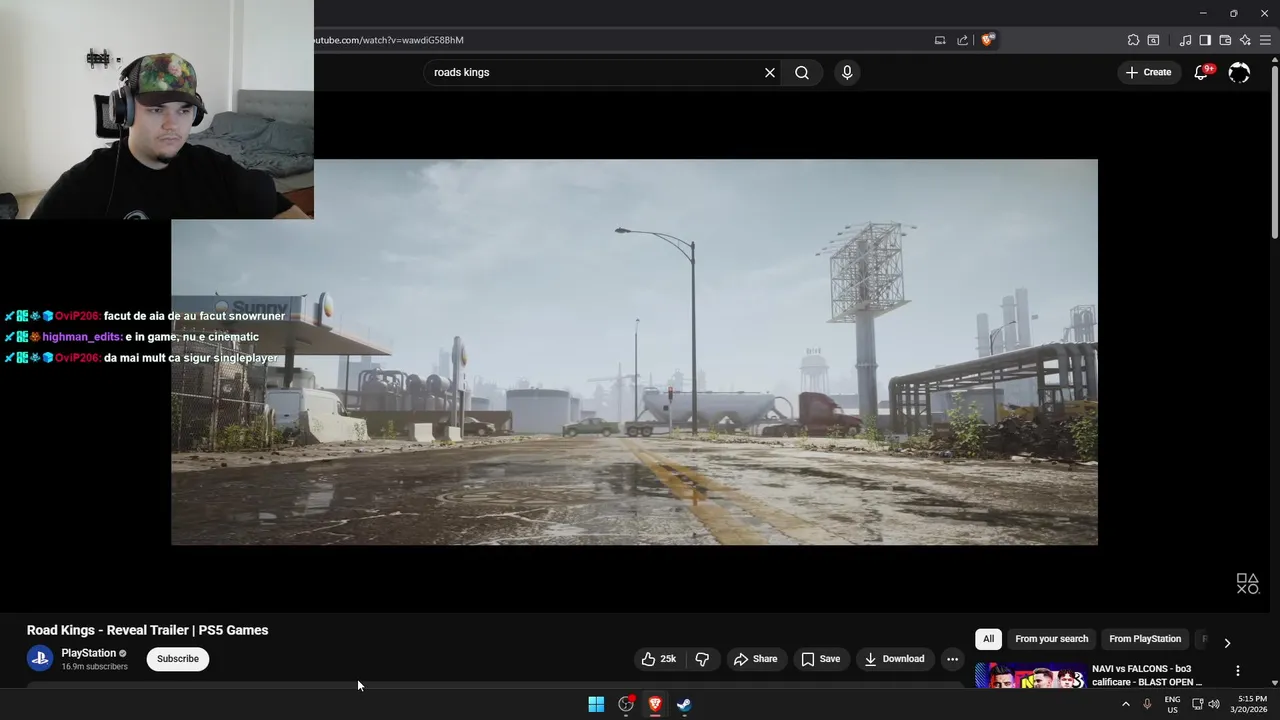The width and height of the screenshot is (1280, 720).
Task: Click the Download button
Action: coord(894,659)
